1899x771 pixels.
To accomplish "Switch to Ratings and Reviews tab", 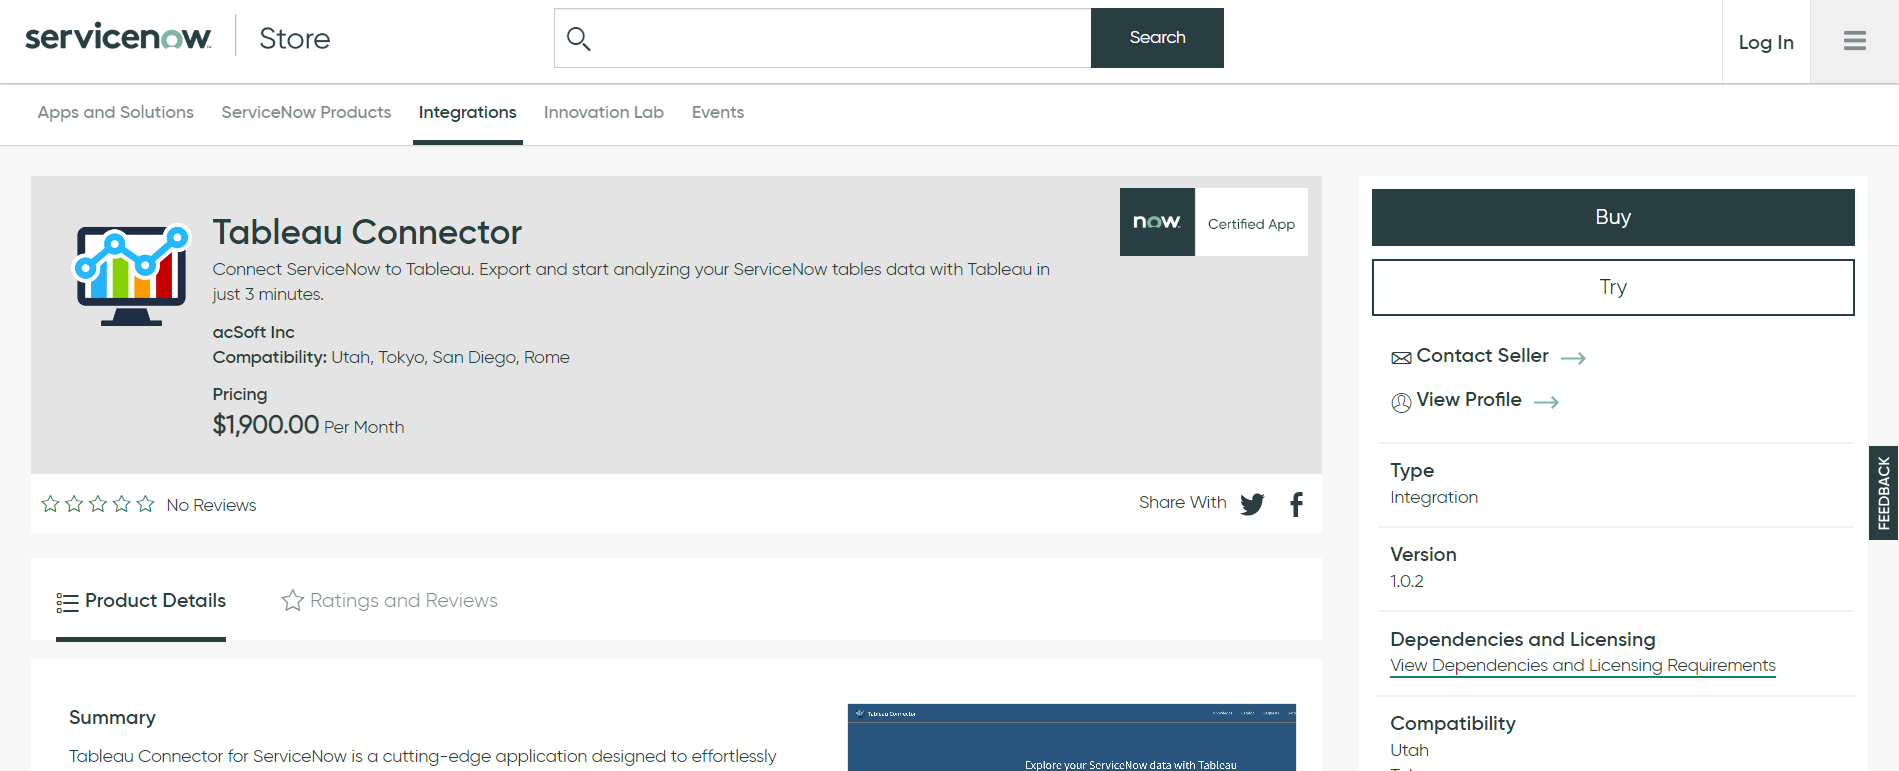I will pyautogui.click(x=390, y=600).
